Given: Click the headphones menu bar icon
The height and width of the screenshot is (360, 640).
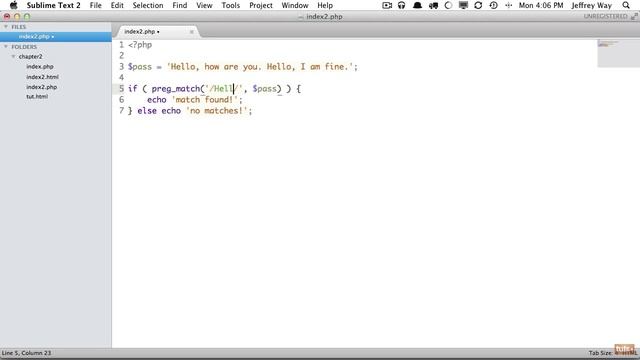Looking at the screenshot, I should coord(402,5).
